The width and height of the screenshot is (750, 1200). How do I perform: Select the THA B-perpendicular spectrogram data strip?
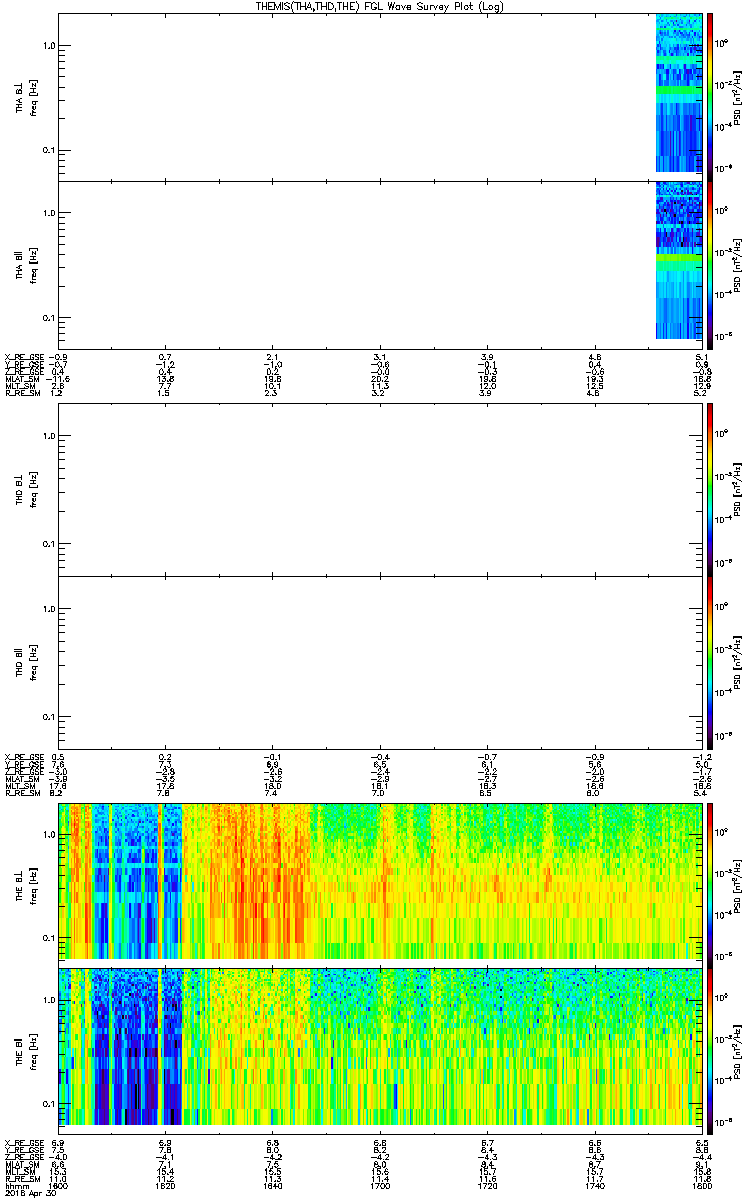pyautogui.click(x=679, y=94)
